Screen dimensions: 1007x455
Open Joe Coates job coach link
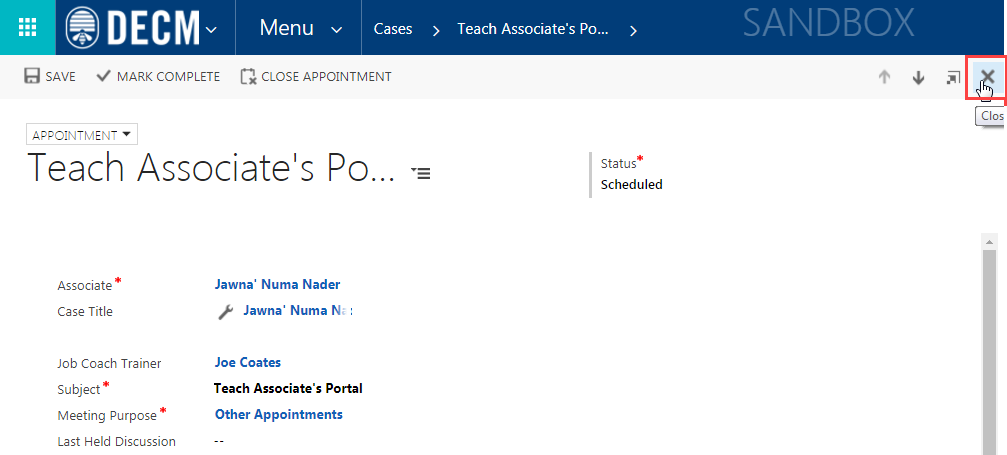(x=248, y=362)
